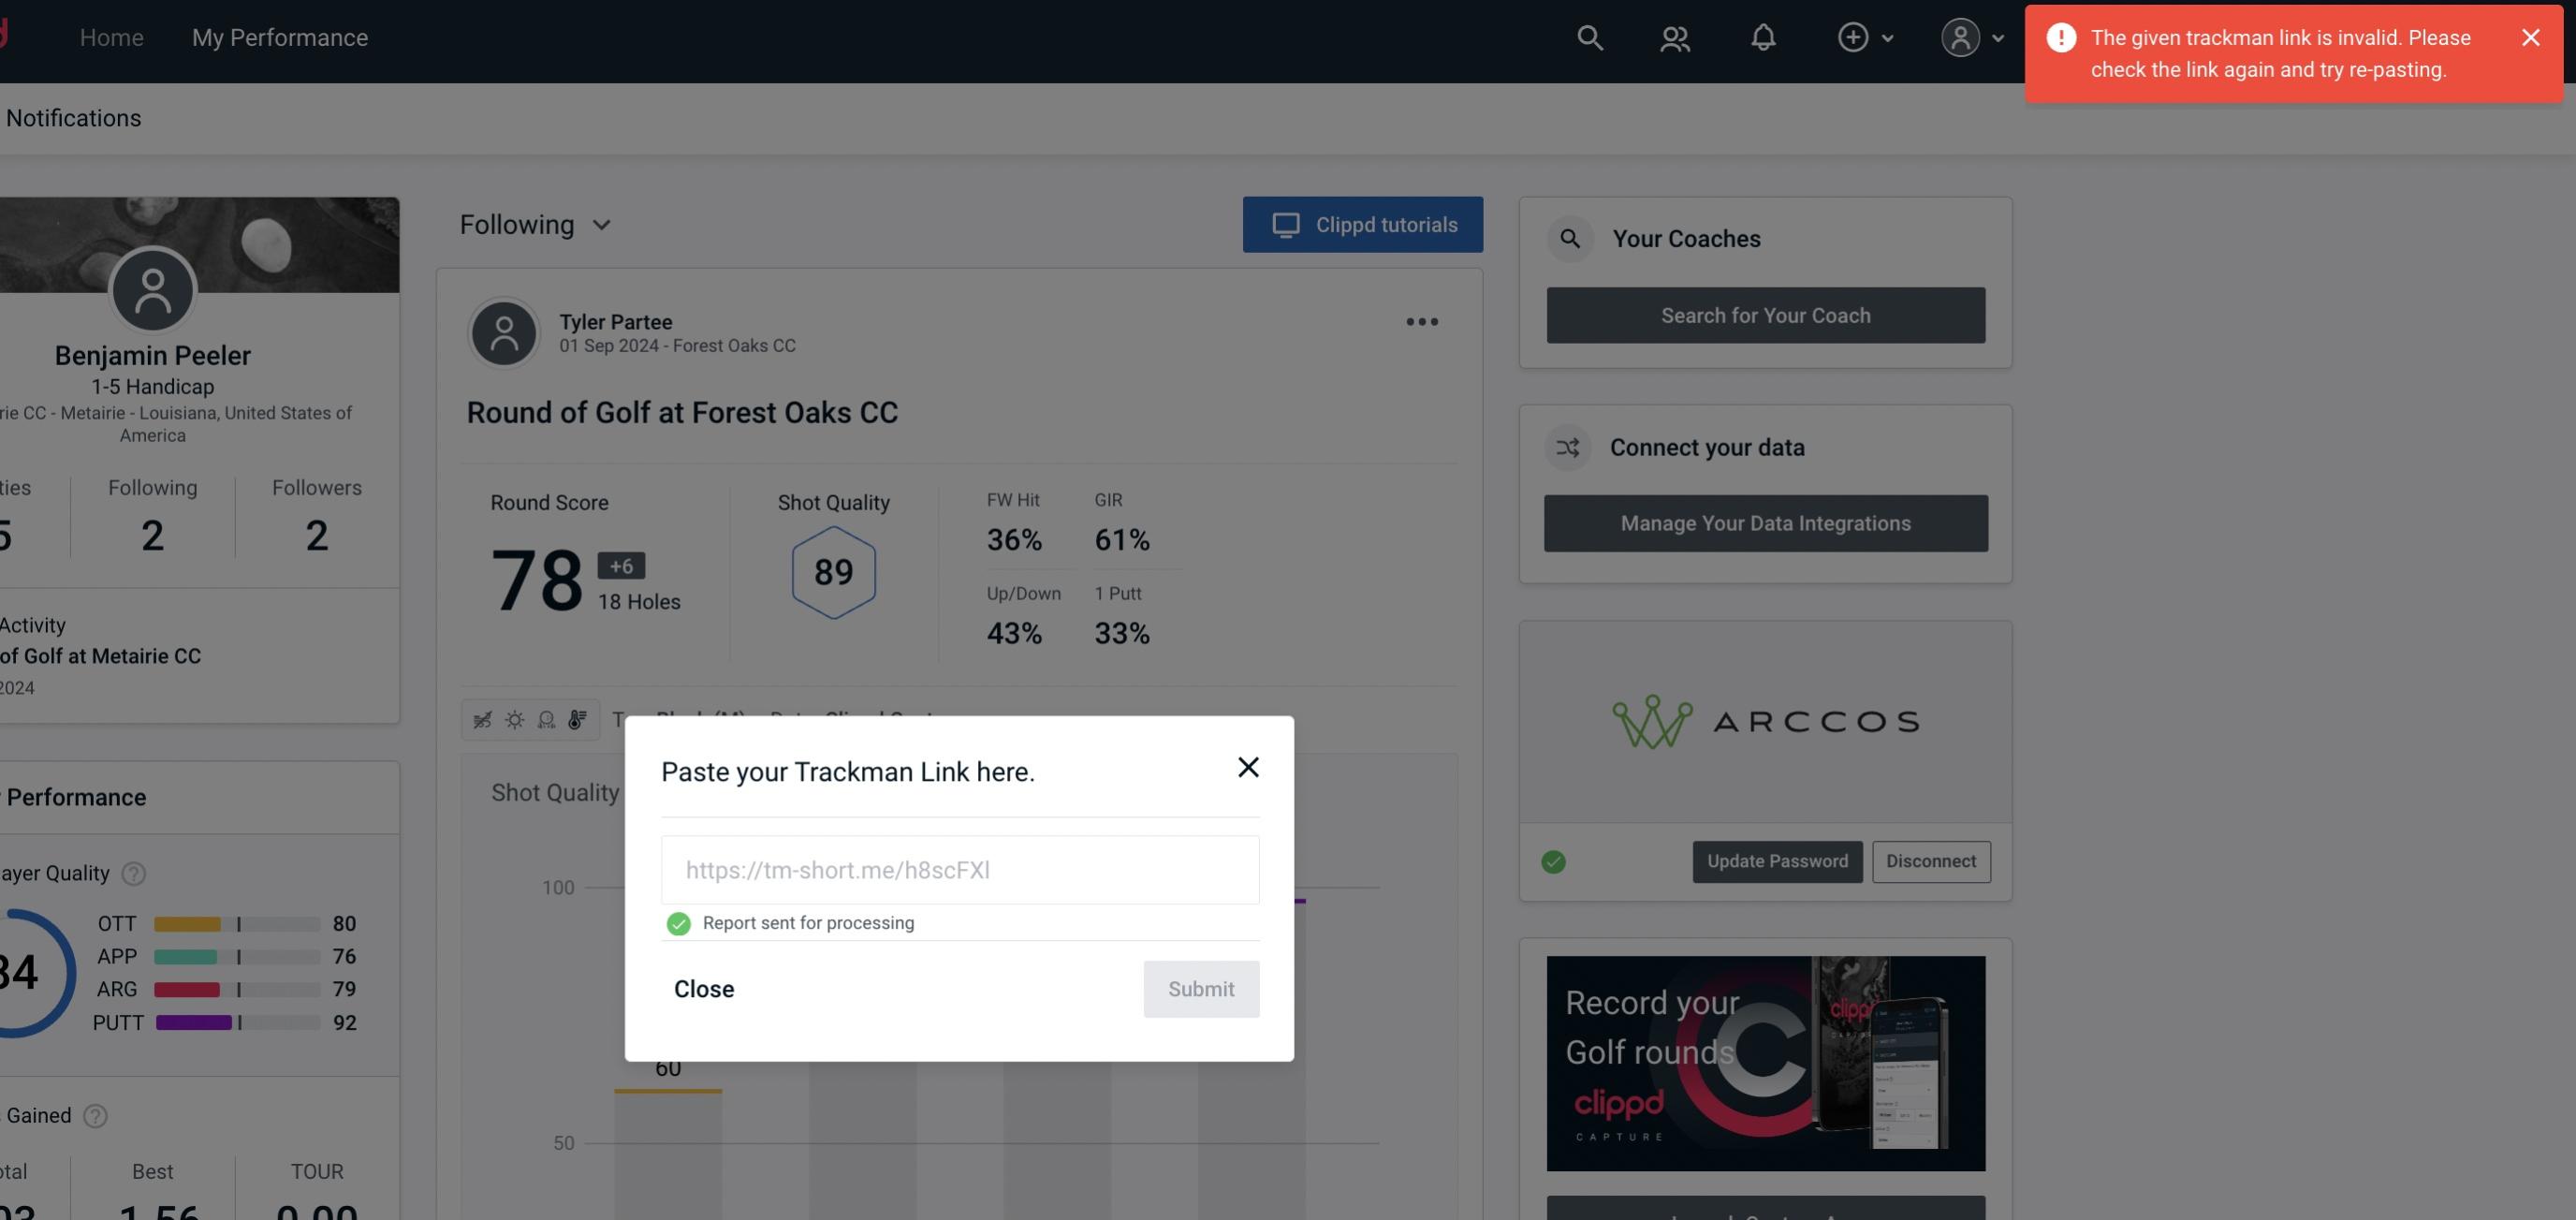Viewport: 2576px width, 1220px height.
Task: Click Search for Your Coach button
Action: [x=1766, y=314]
